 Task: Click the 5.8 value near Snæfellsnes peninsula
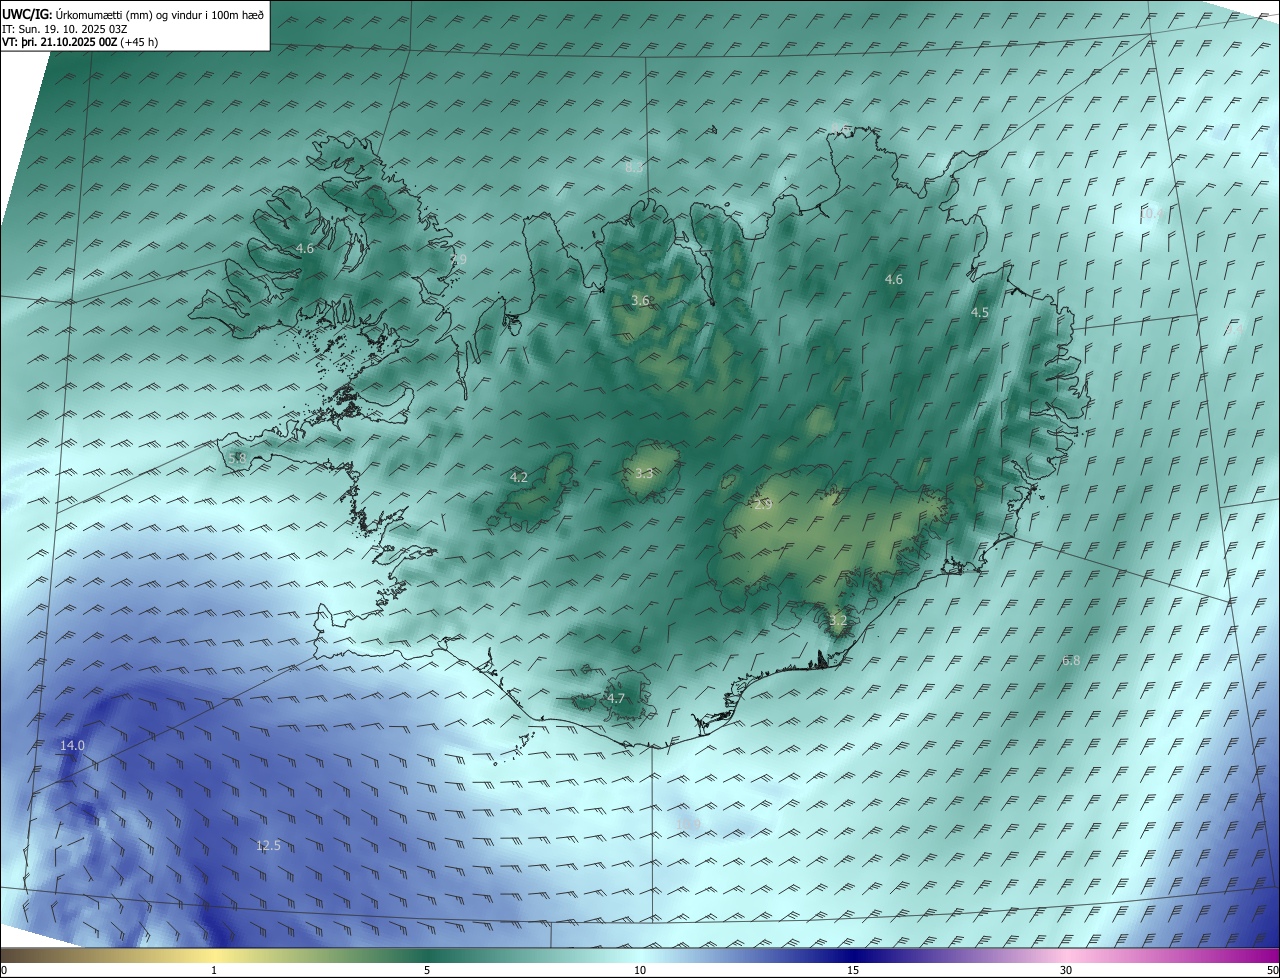pyautogui.click(x=237, y=458)
